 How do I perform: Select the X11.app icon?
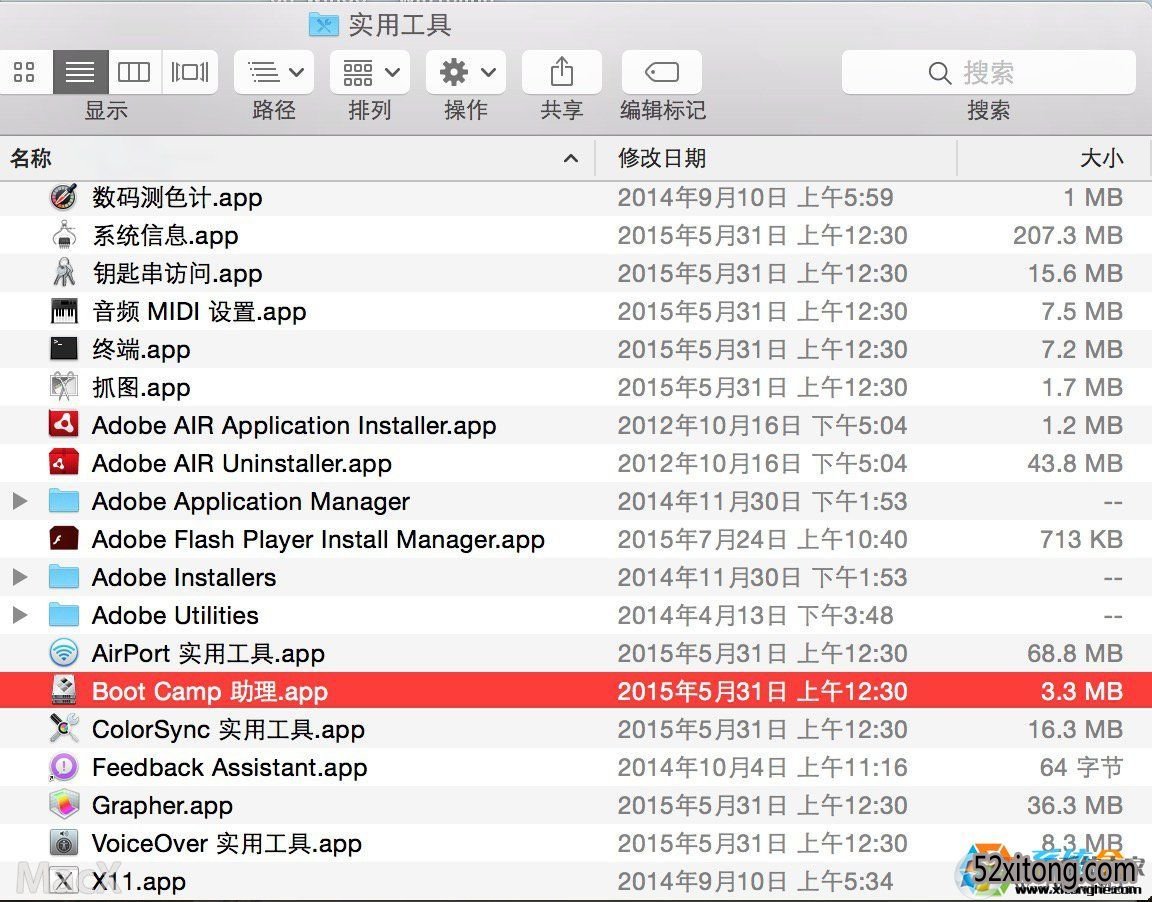pyautogui.click(x=64, y=881)
